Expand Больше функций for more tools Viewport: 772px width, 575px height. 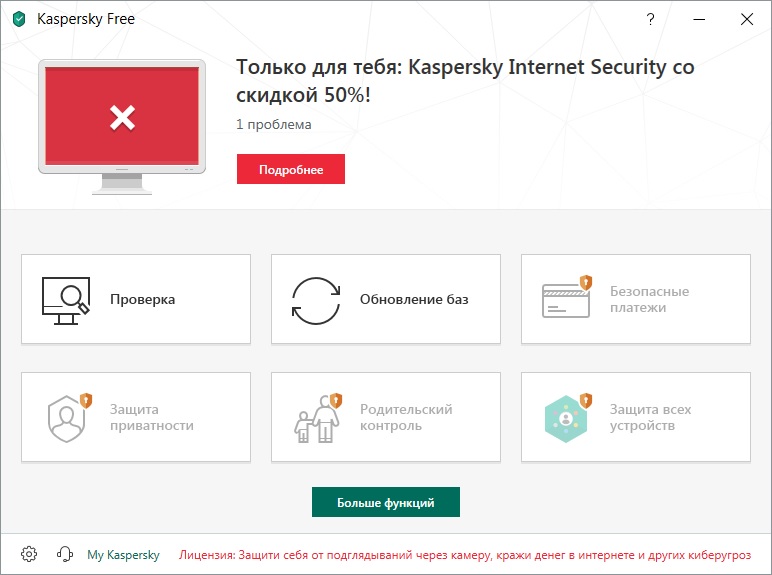[385, 503]
